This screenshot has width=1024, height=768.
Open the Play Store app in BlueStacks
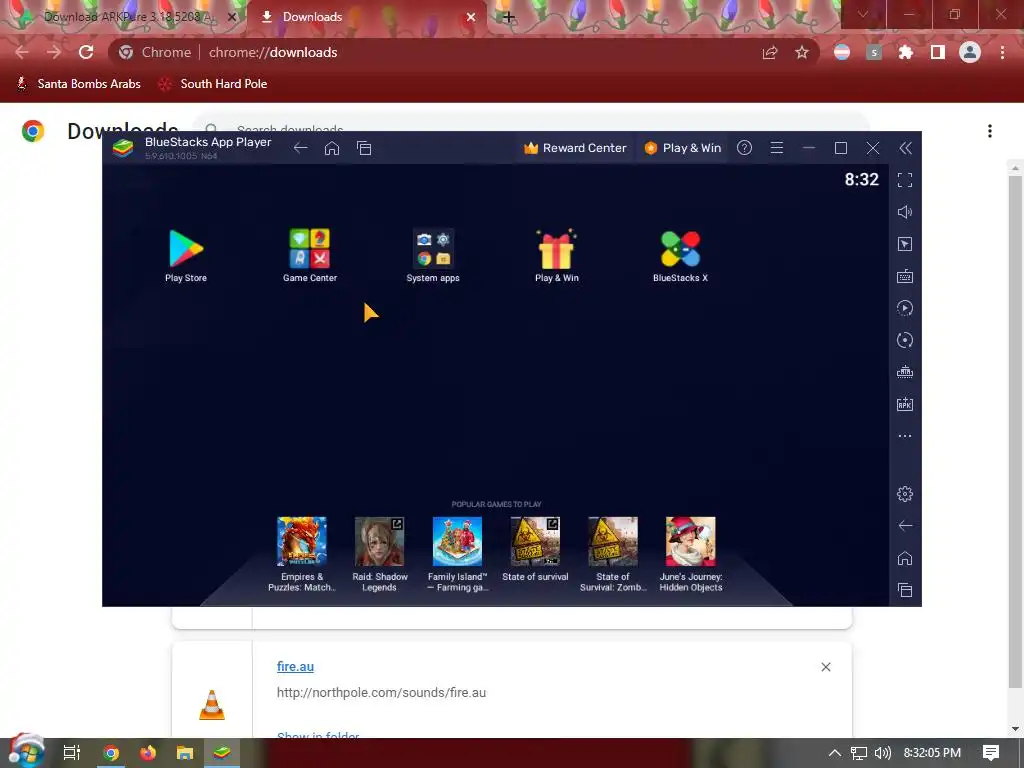coord(186,249)
